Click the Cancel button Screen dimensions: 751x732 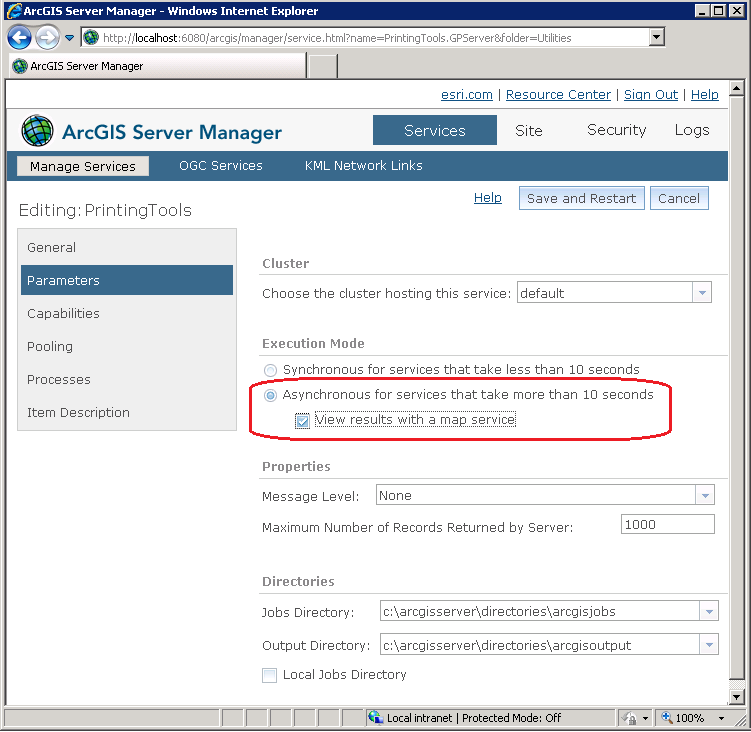point(679,198)
